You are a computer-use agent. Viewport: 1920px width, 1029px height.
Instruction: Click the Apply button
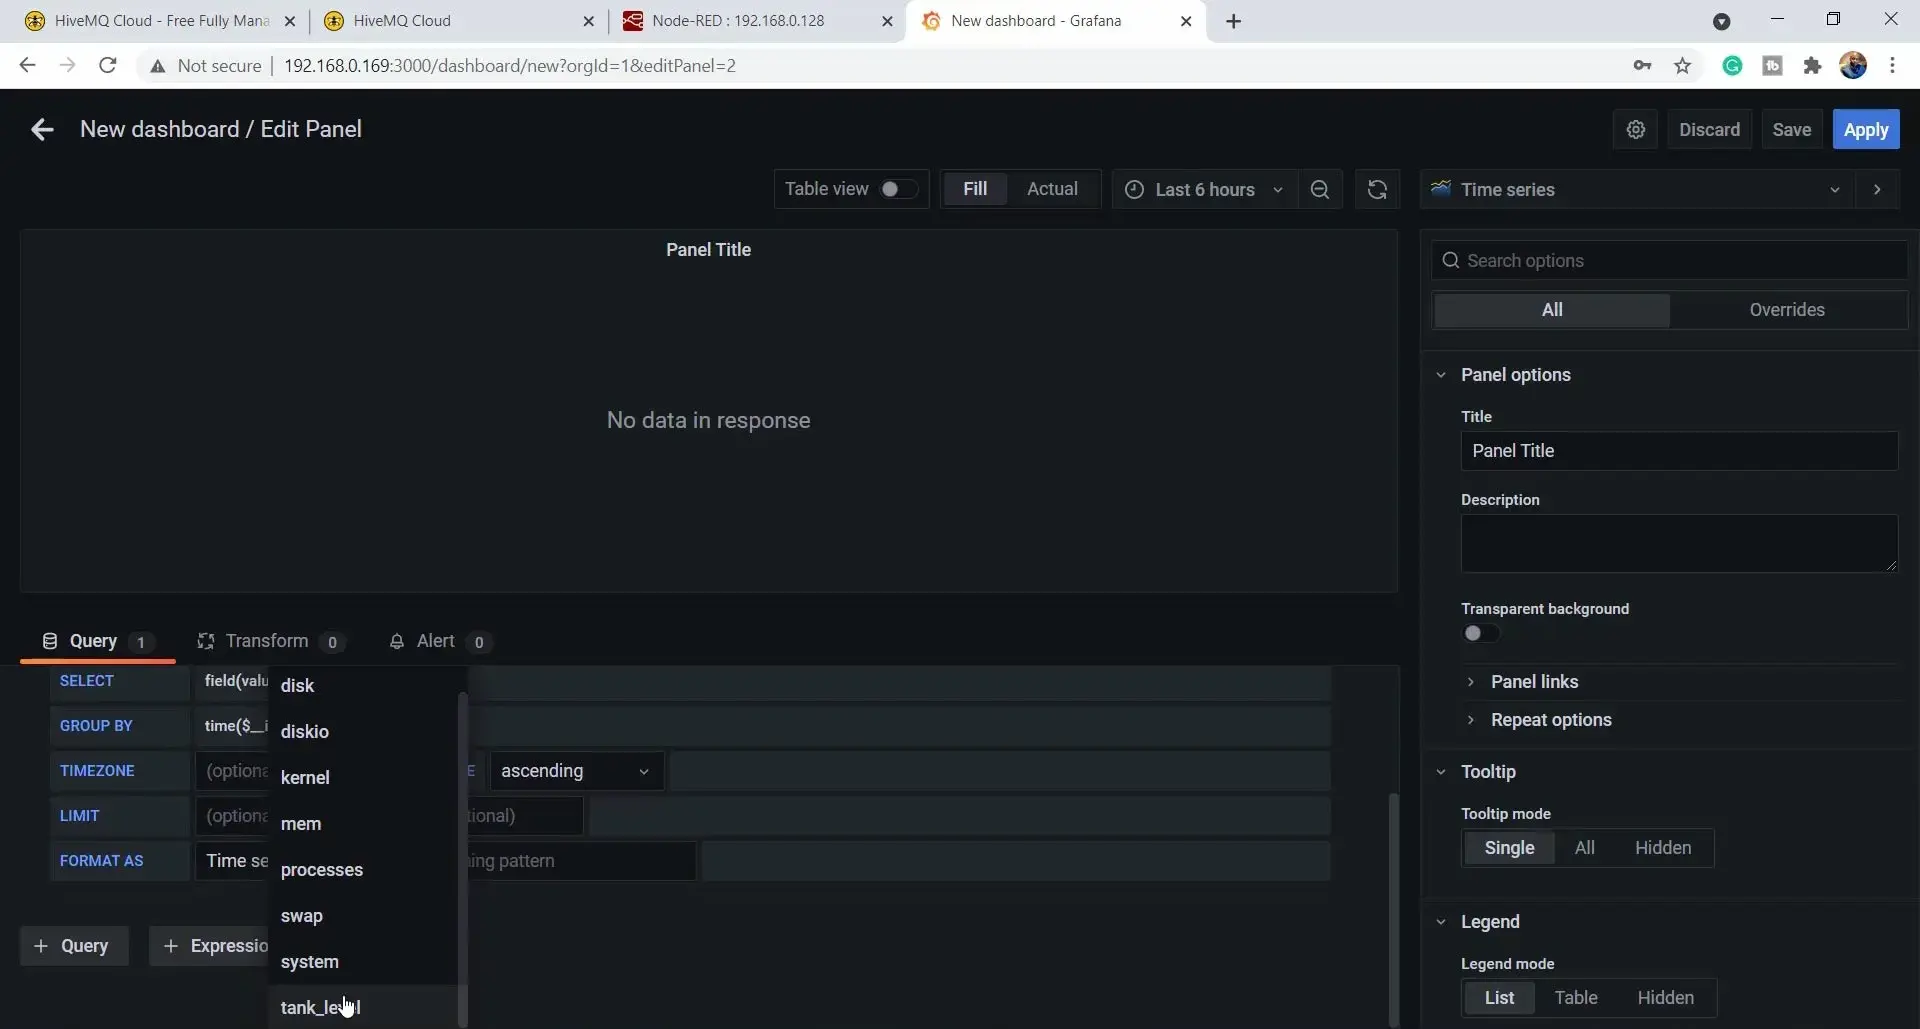coord(1865,130)
